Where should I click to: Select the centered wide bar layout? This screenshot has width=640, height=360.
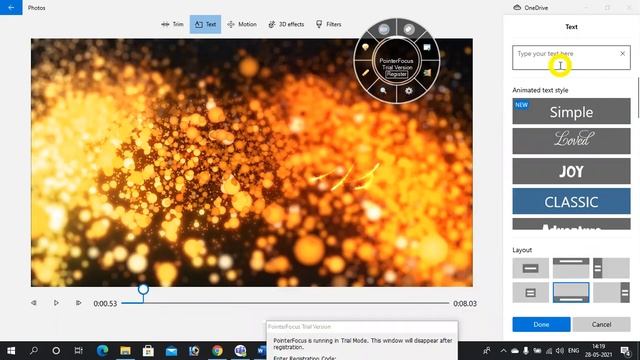coord(531,268)
